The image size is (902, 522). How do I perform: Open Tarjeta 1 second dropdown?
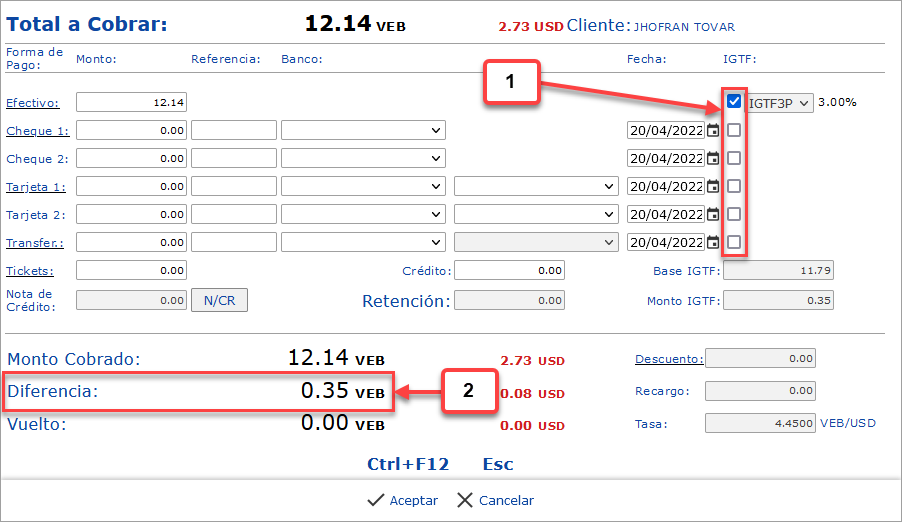coord(536,186)
